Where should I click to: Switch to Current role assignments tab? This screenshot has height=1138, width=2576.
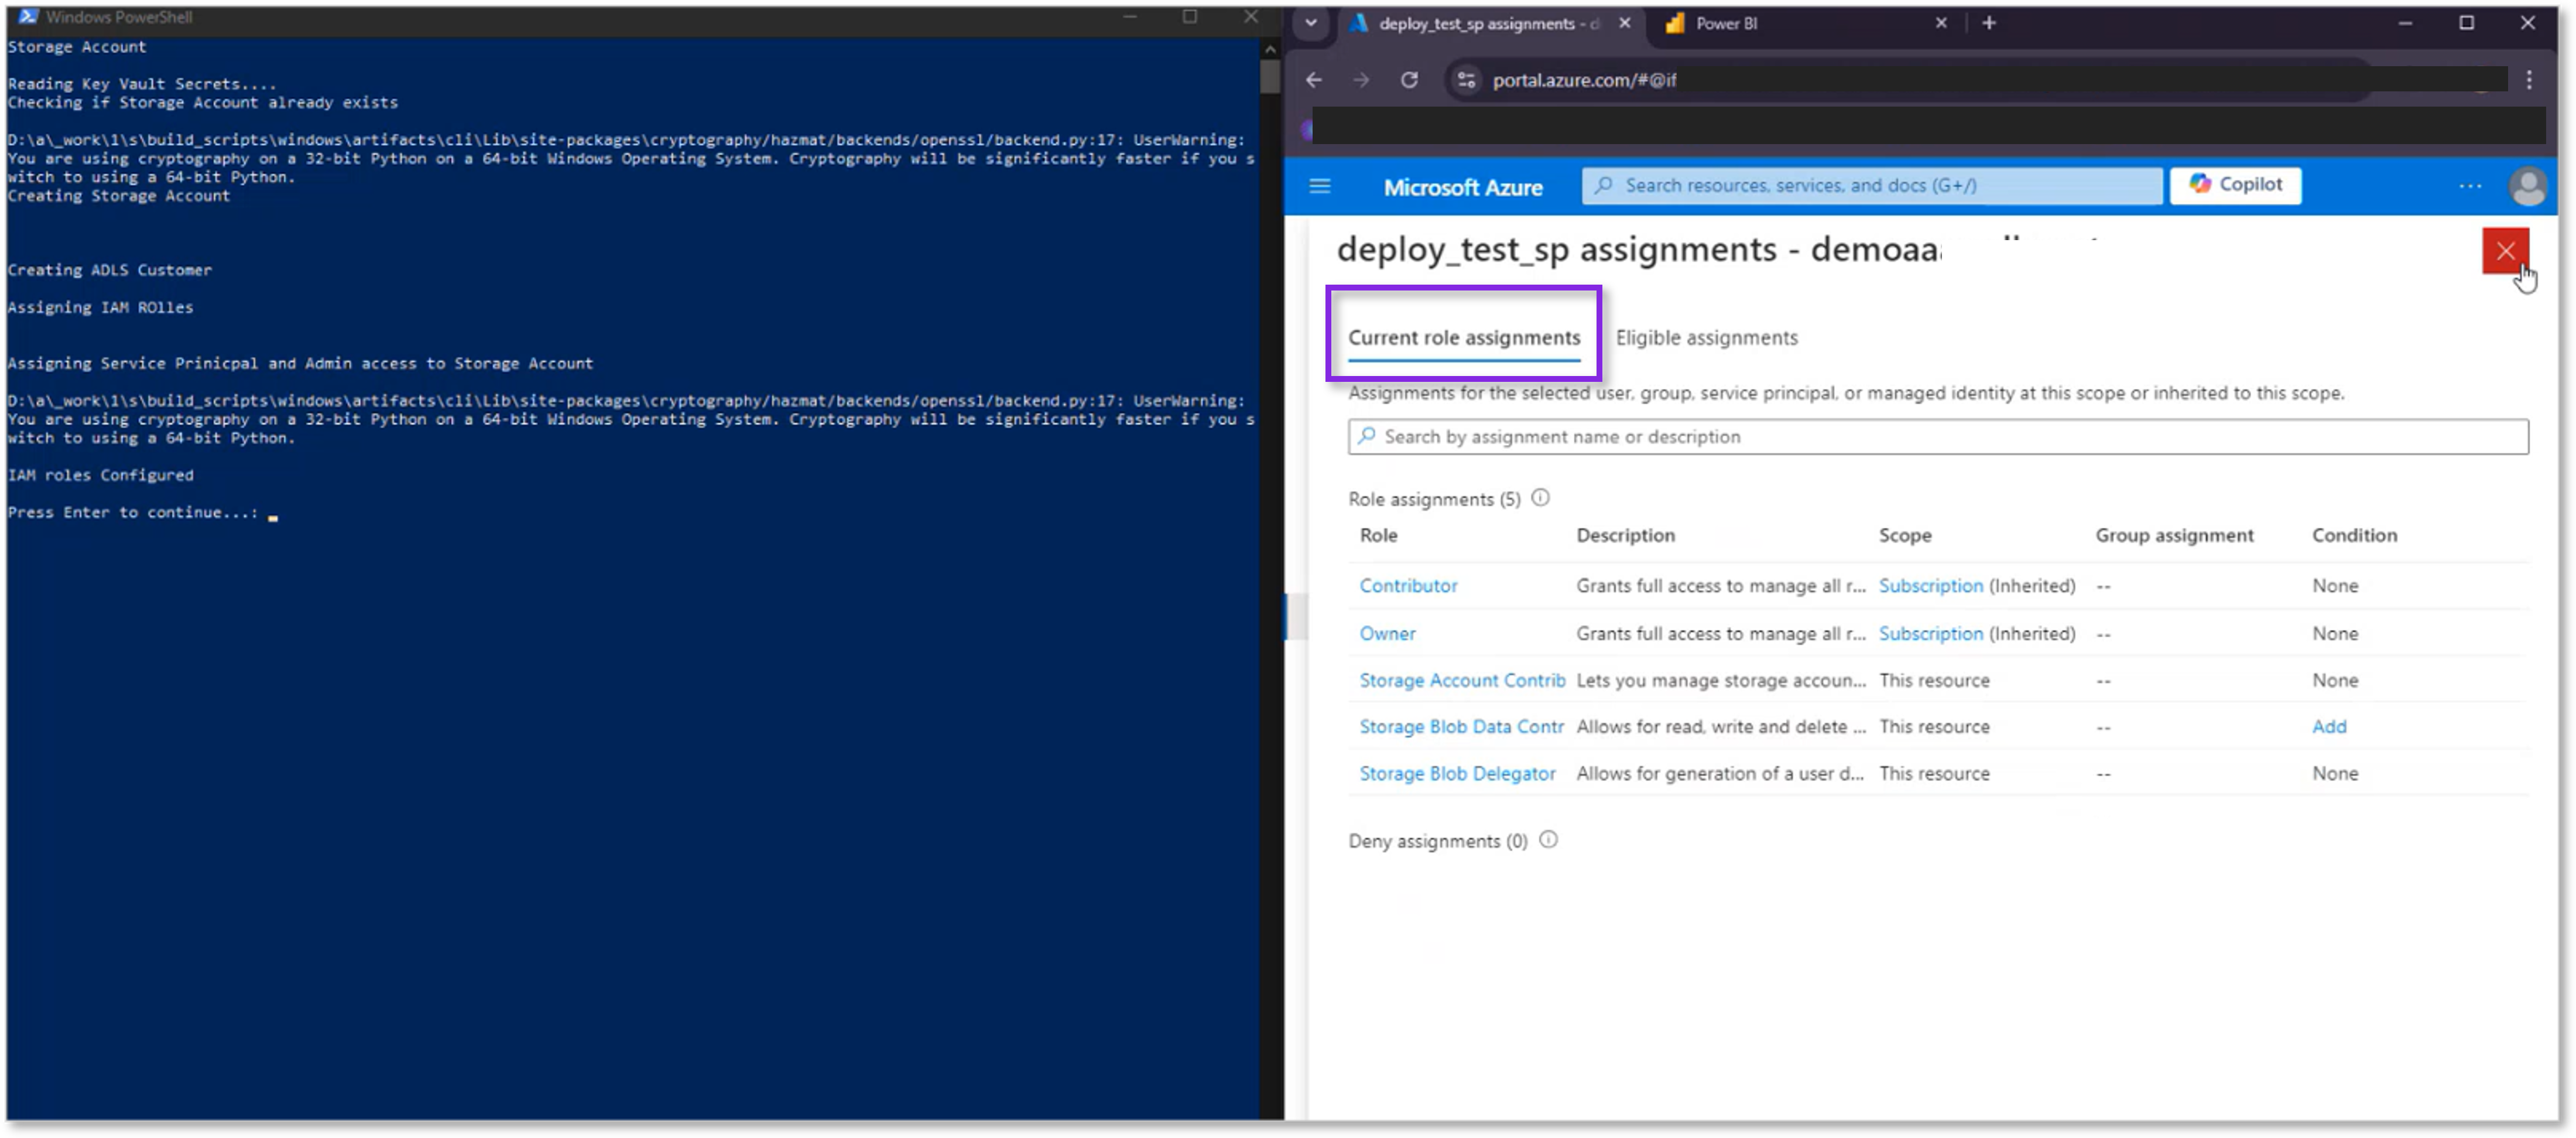click(1463, 338)
